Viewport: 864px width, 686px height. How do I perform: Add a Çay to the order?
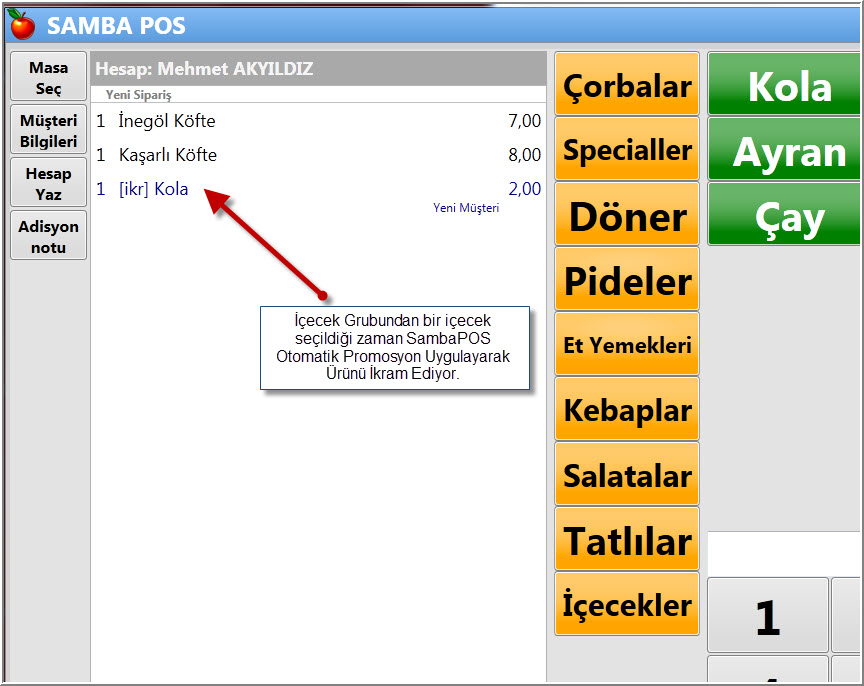[x=784, y=214]
